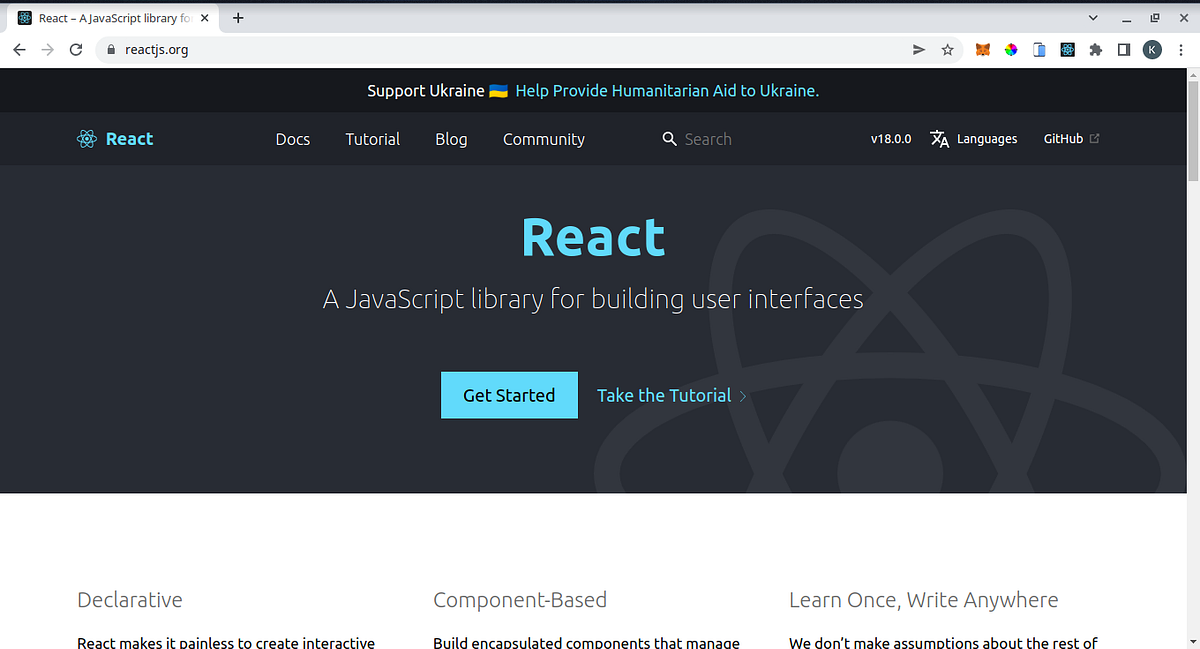Viewport: 1200px width, 649px height.
Task: Click the Learn Once, Write Anywhere heading
Action: (923, 600)
